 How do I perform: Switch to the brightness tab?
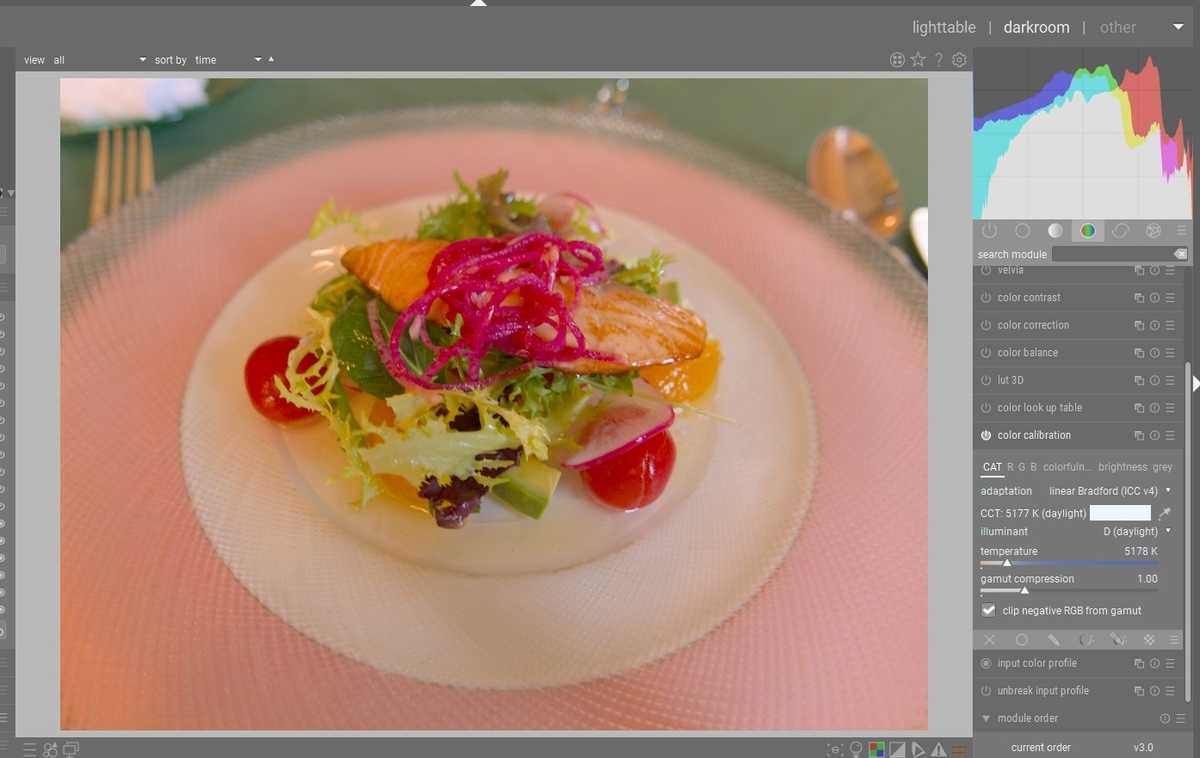click(1123, 467)
